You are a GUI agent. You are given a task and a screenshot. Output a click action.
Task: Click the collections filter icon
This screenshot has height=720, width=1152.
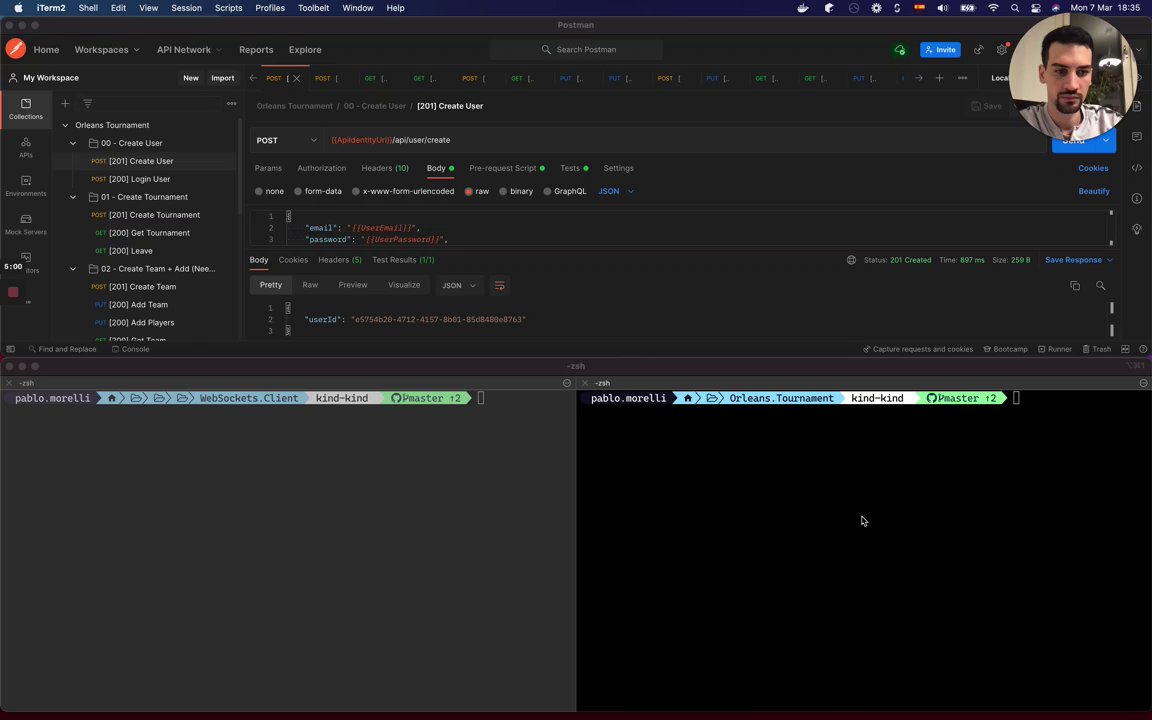coord(87,104)
